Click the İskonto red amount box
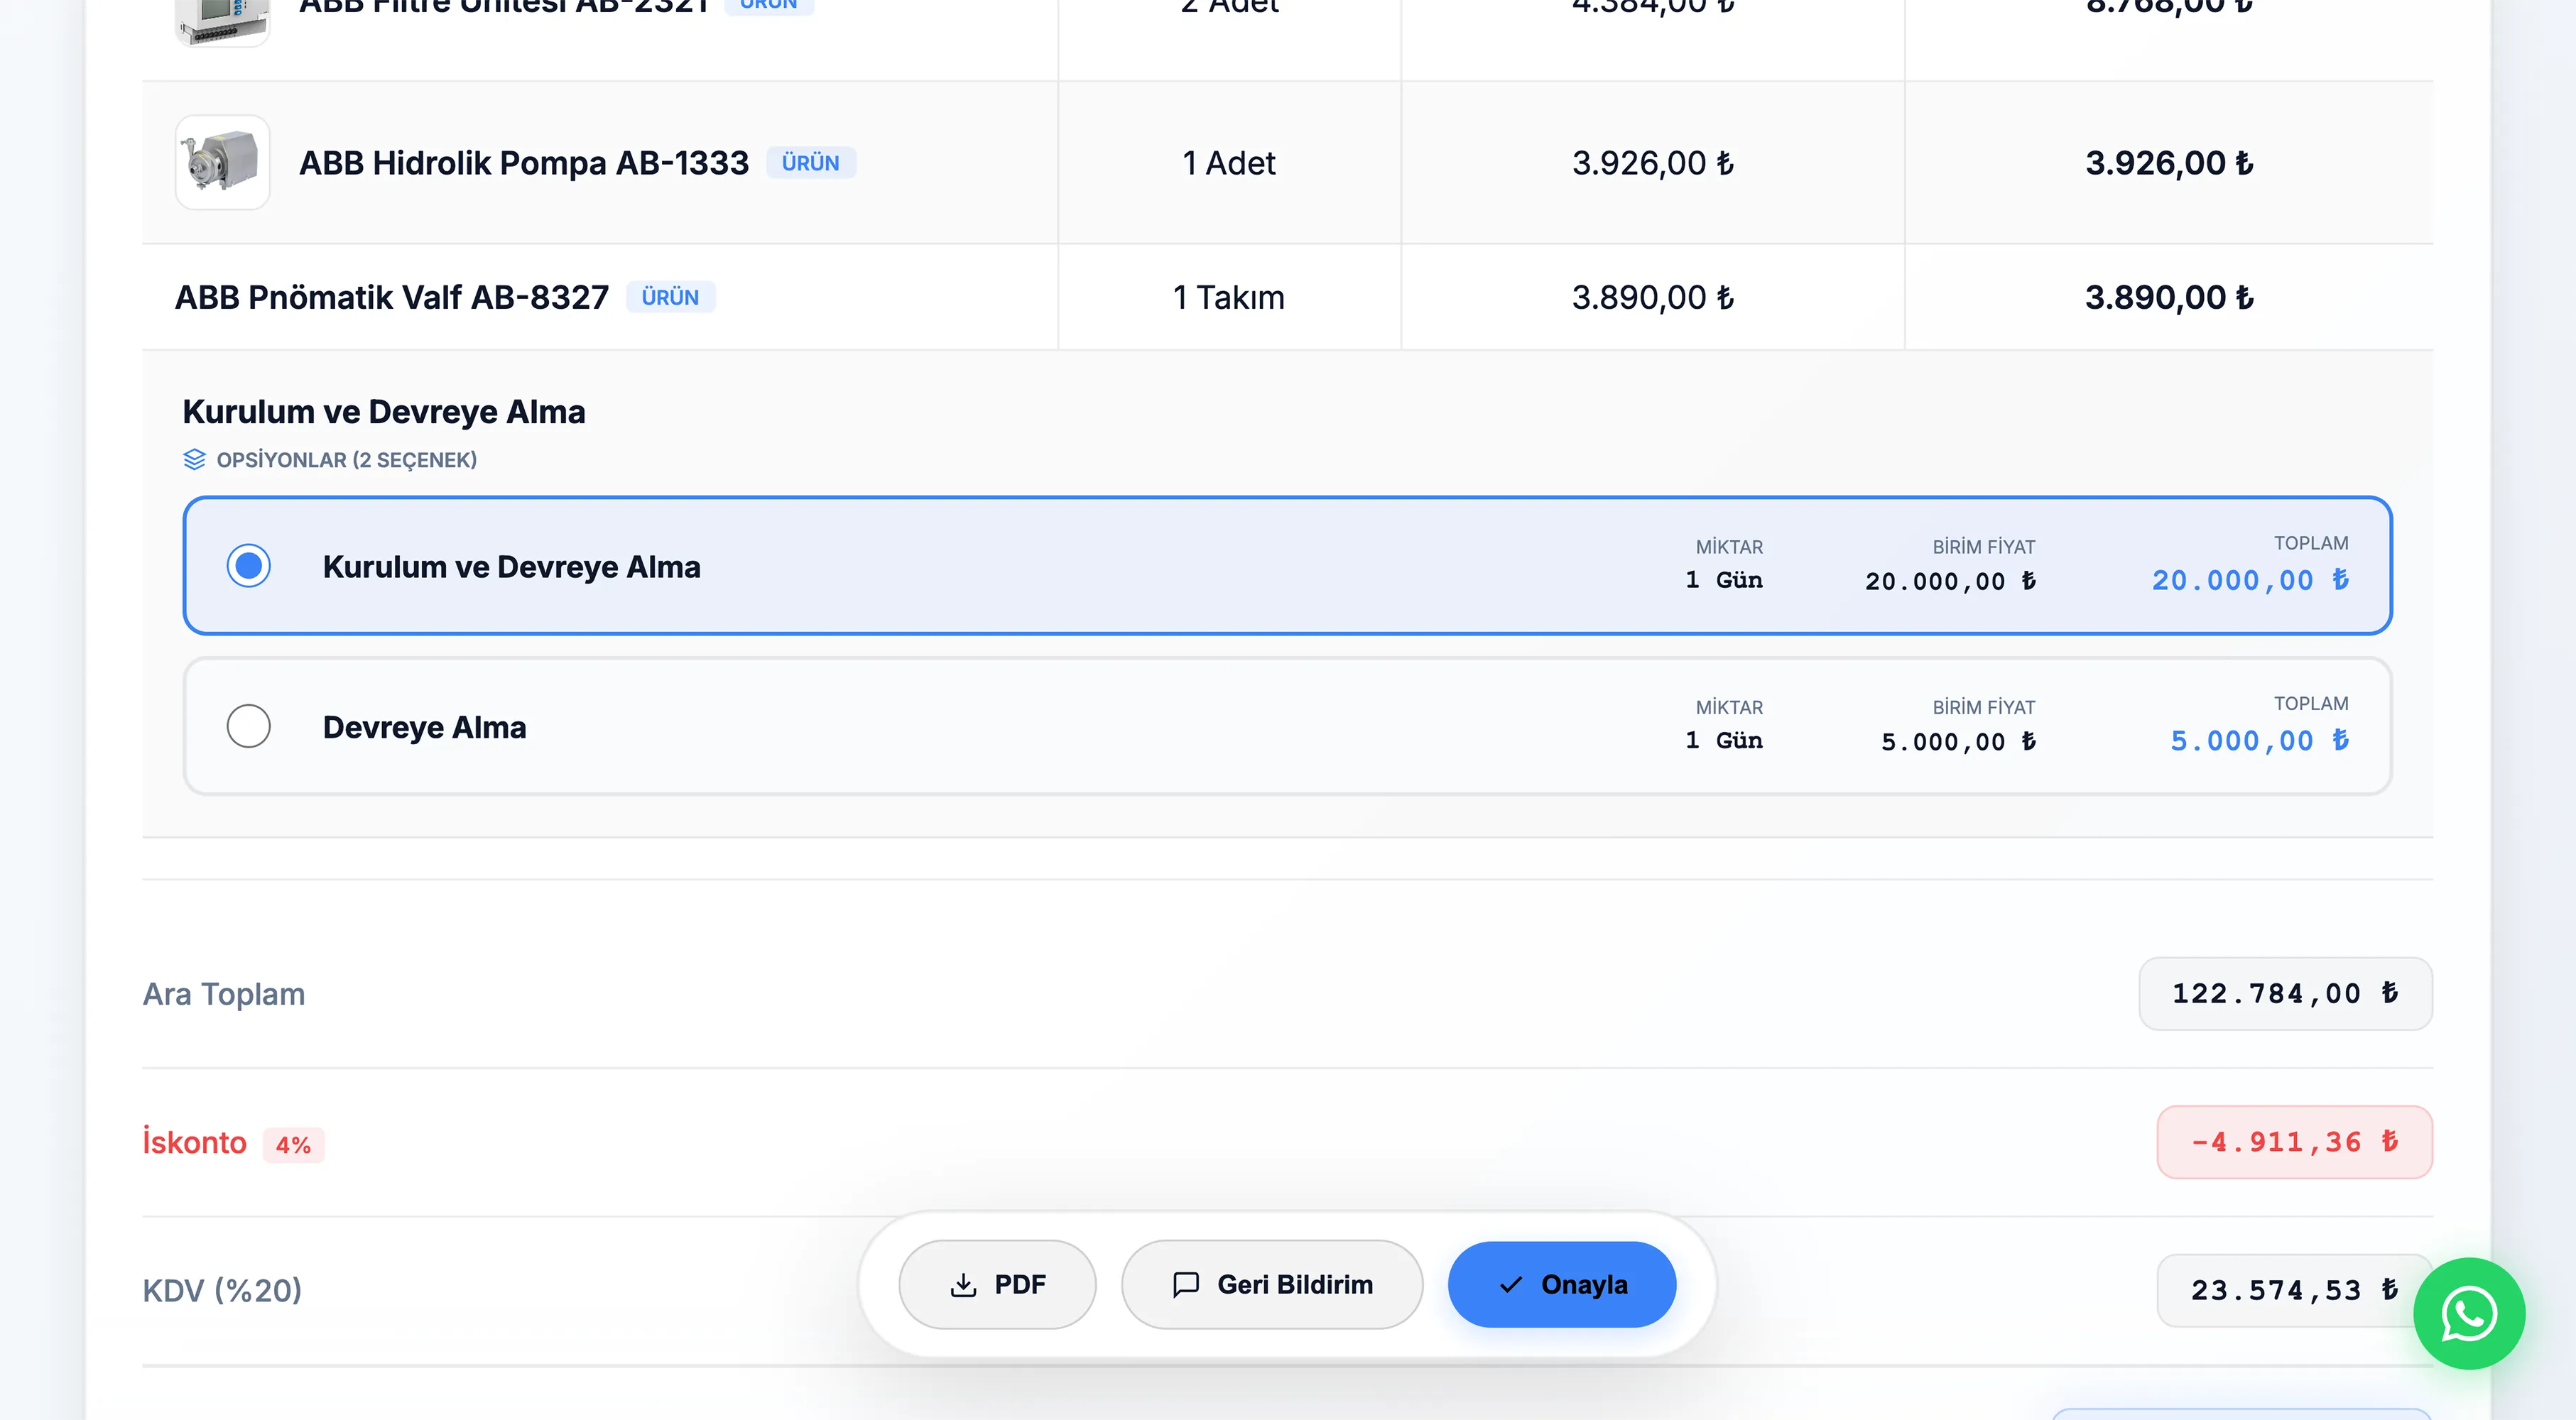 (x=2293, y=1141)
